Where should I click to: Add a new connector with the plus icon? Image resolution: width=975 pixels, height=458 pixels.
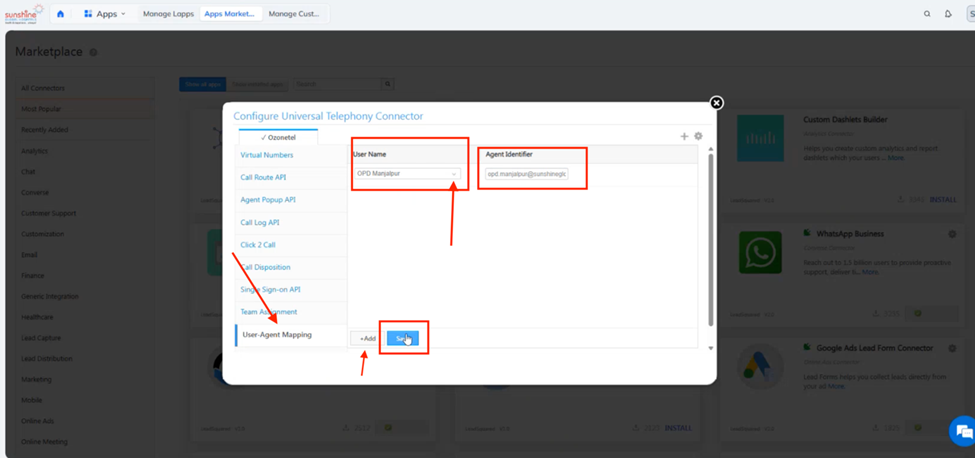point(684,136)
